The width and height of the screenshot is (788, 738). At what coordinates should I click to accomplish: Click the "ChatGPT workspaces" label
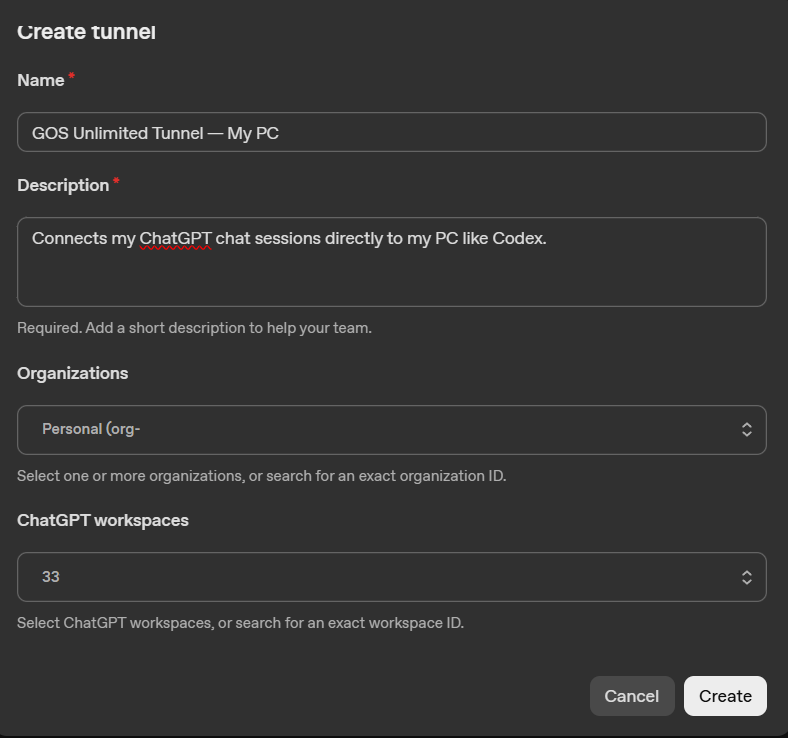click(103, 520)
